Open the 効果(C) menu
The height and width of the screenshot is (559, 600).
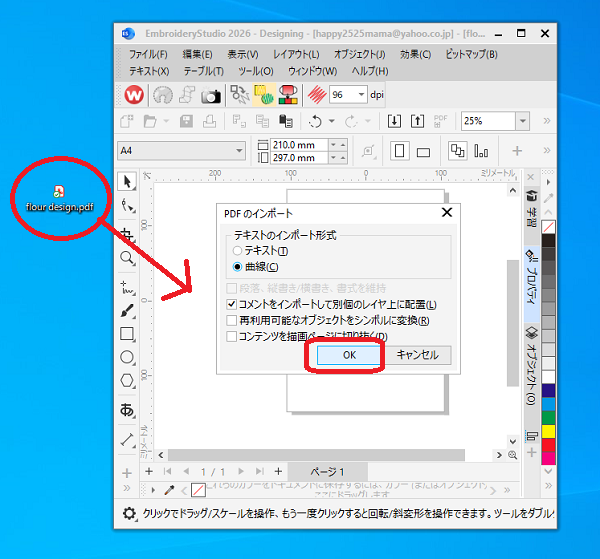tap(416, 54)
